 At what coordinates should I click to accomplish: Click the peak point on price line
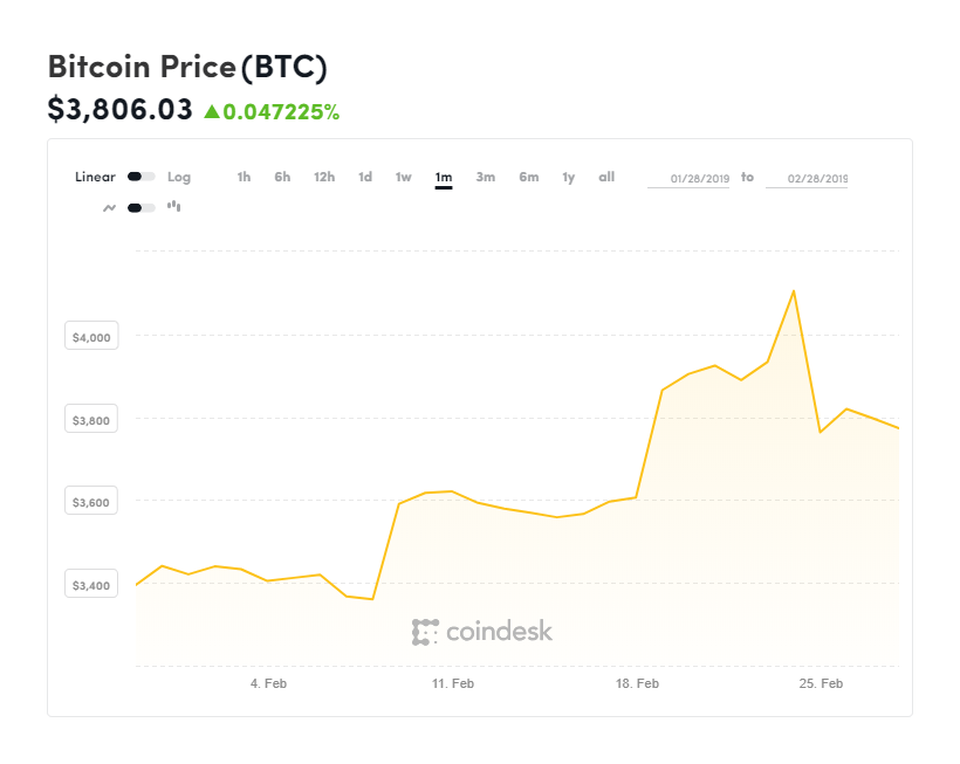(794, 291)
